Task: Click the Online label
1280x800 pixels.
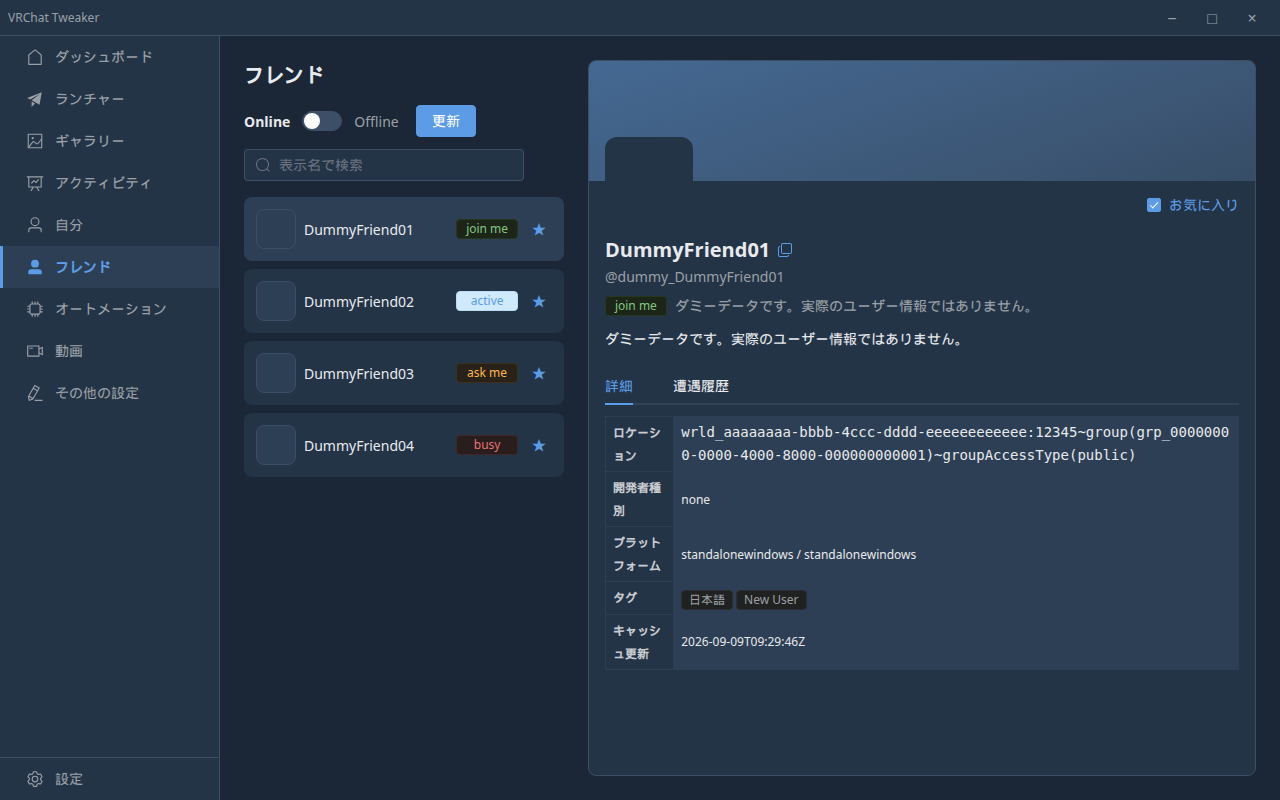Action: [x=267, y=121]
